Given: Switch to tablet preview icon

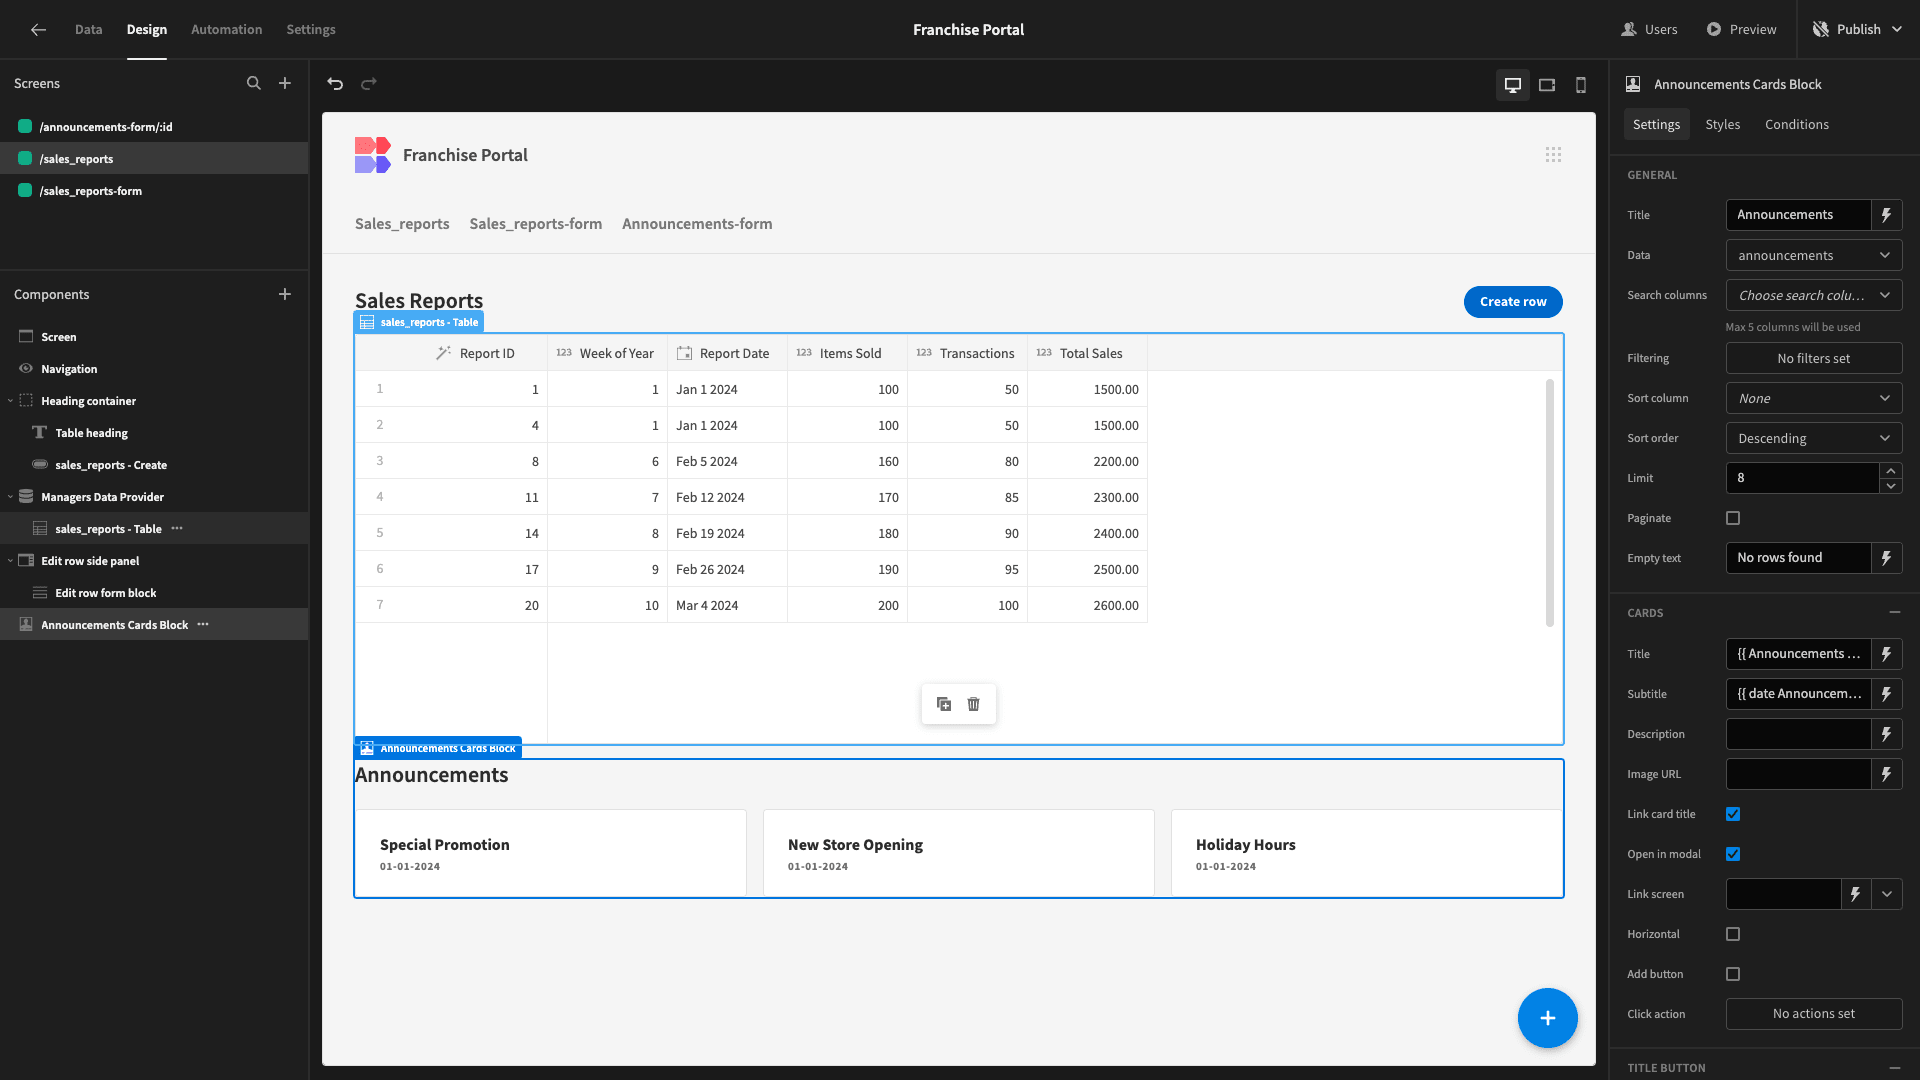Looking at the screenshot, I should [1547, 85].
